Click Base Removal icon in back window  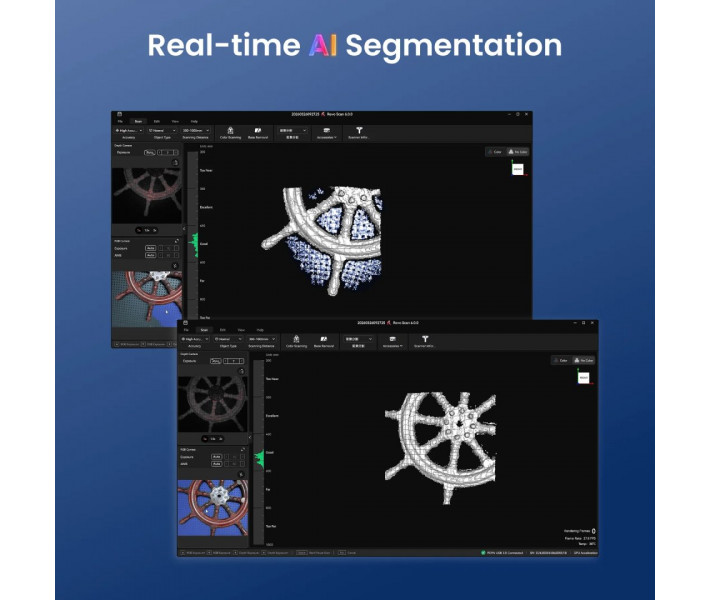258,130
